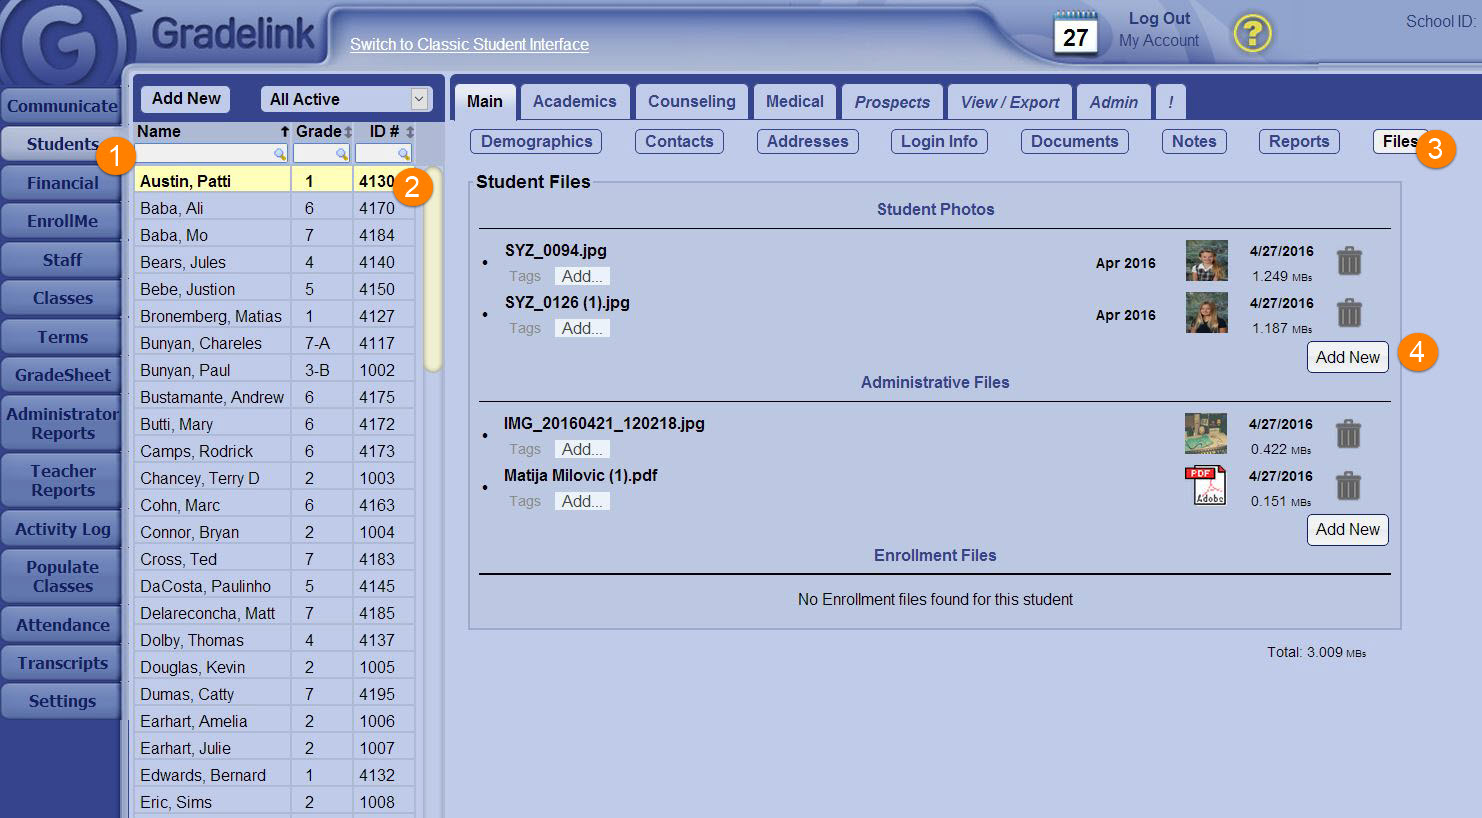Select the Demographics sub-tab
This screenshot has width=1482, height=818.
(536, 142)
